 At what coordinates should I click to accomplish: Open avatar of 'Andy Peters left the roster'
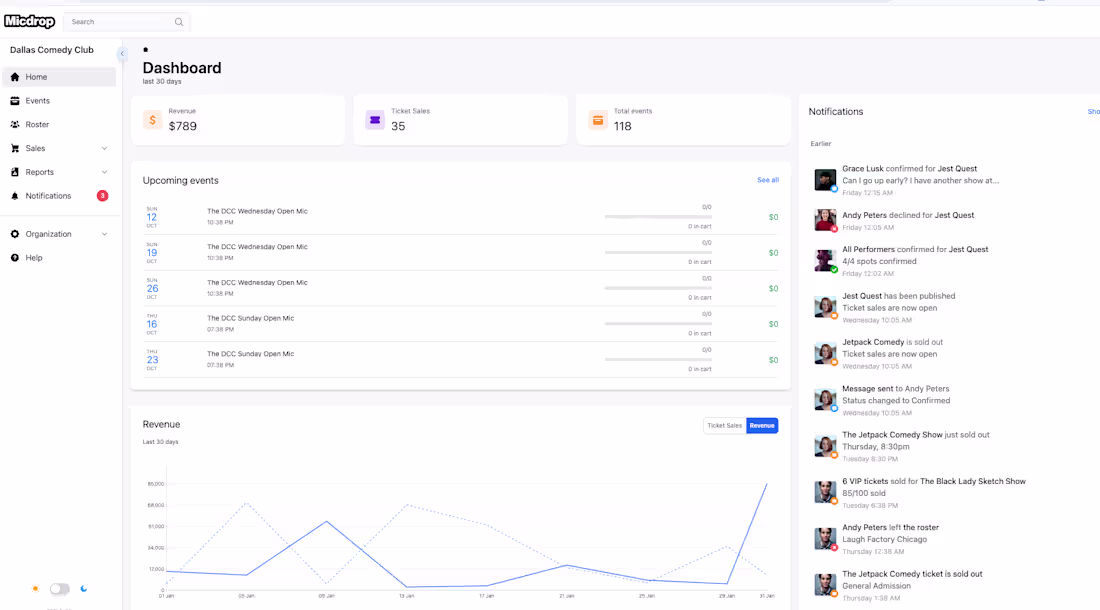[825, 538]
